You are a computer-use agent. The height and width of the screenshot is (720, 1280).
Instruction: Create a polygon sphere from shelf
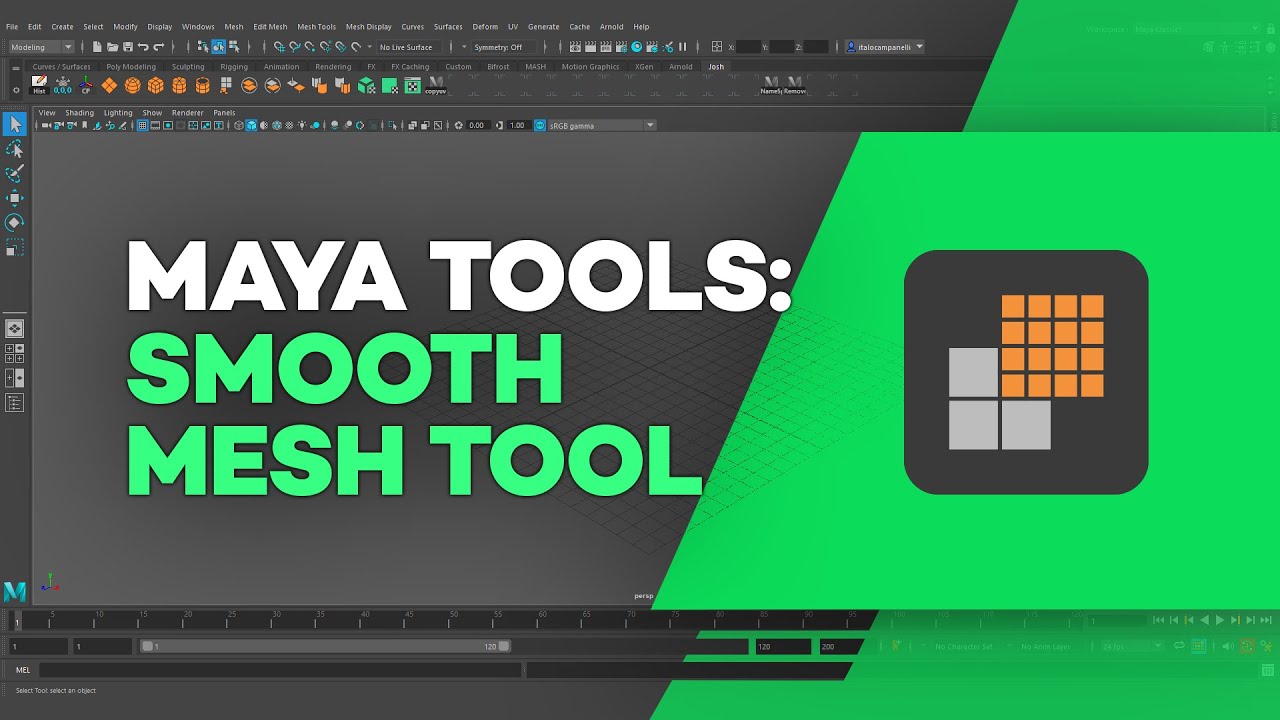tap(132, 86)
